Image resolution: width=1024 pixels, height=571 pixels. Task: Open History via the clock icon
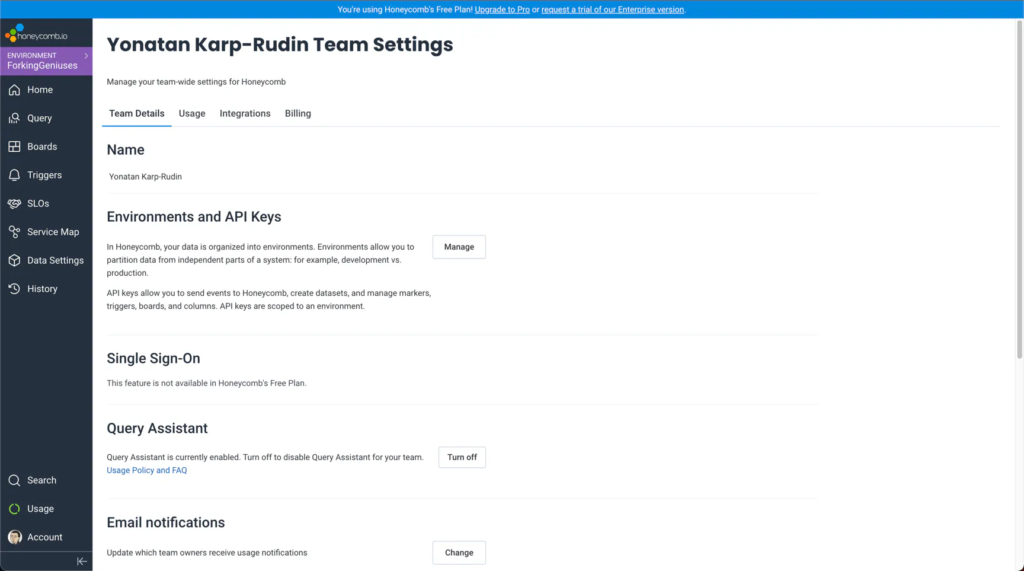(14, 289)
